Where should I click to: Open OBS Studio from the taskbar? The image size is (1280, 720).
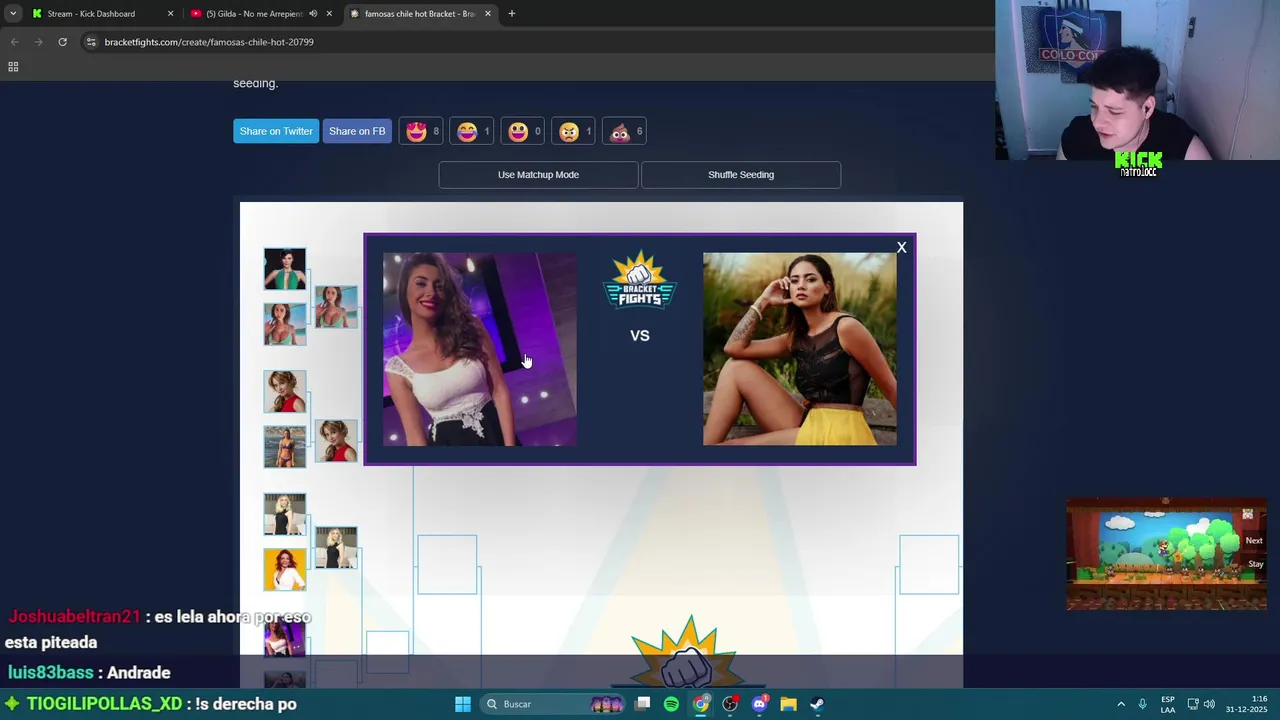[x=730, y=704]
